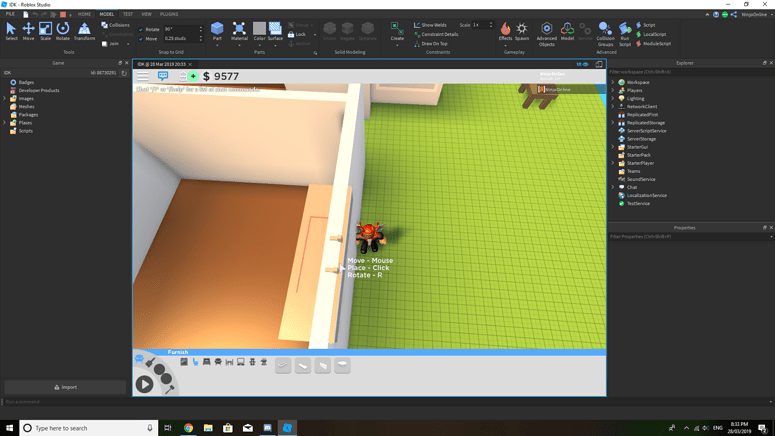Click the Filter Properties field
775x436 pixels.
click(x=690, y=236)
